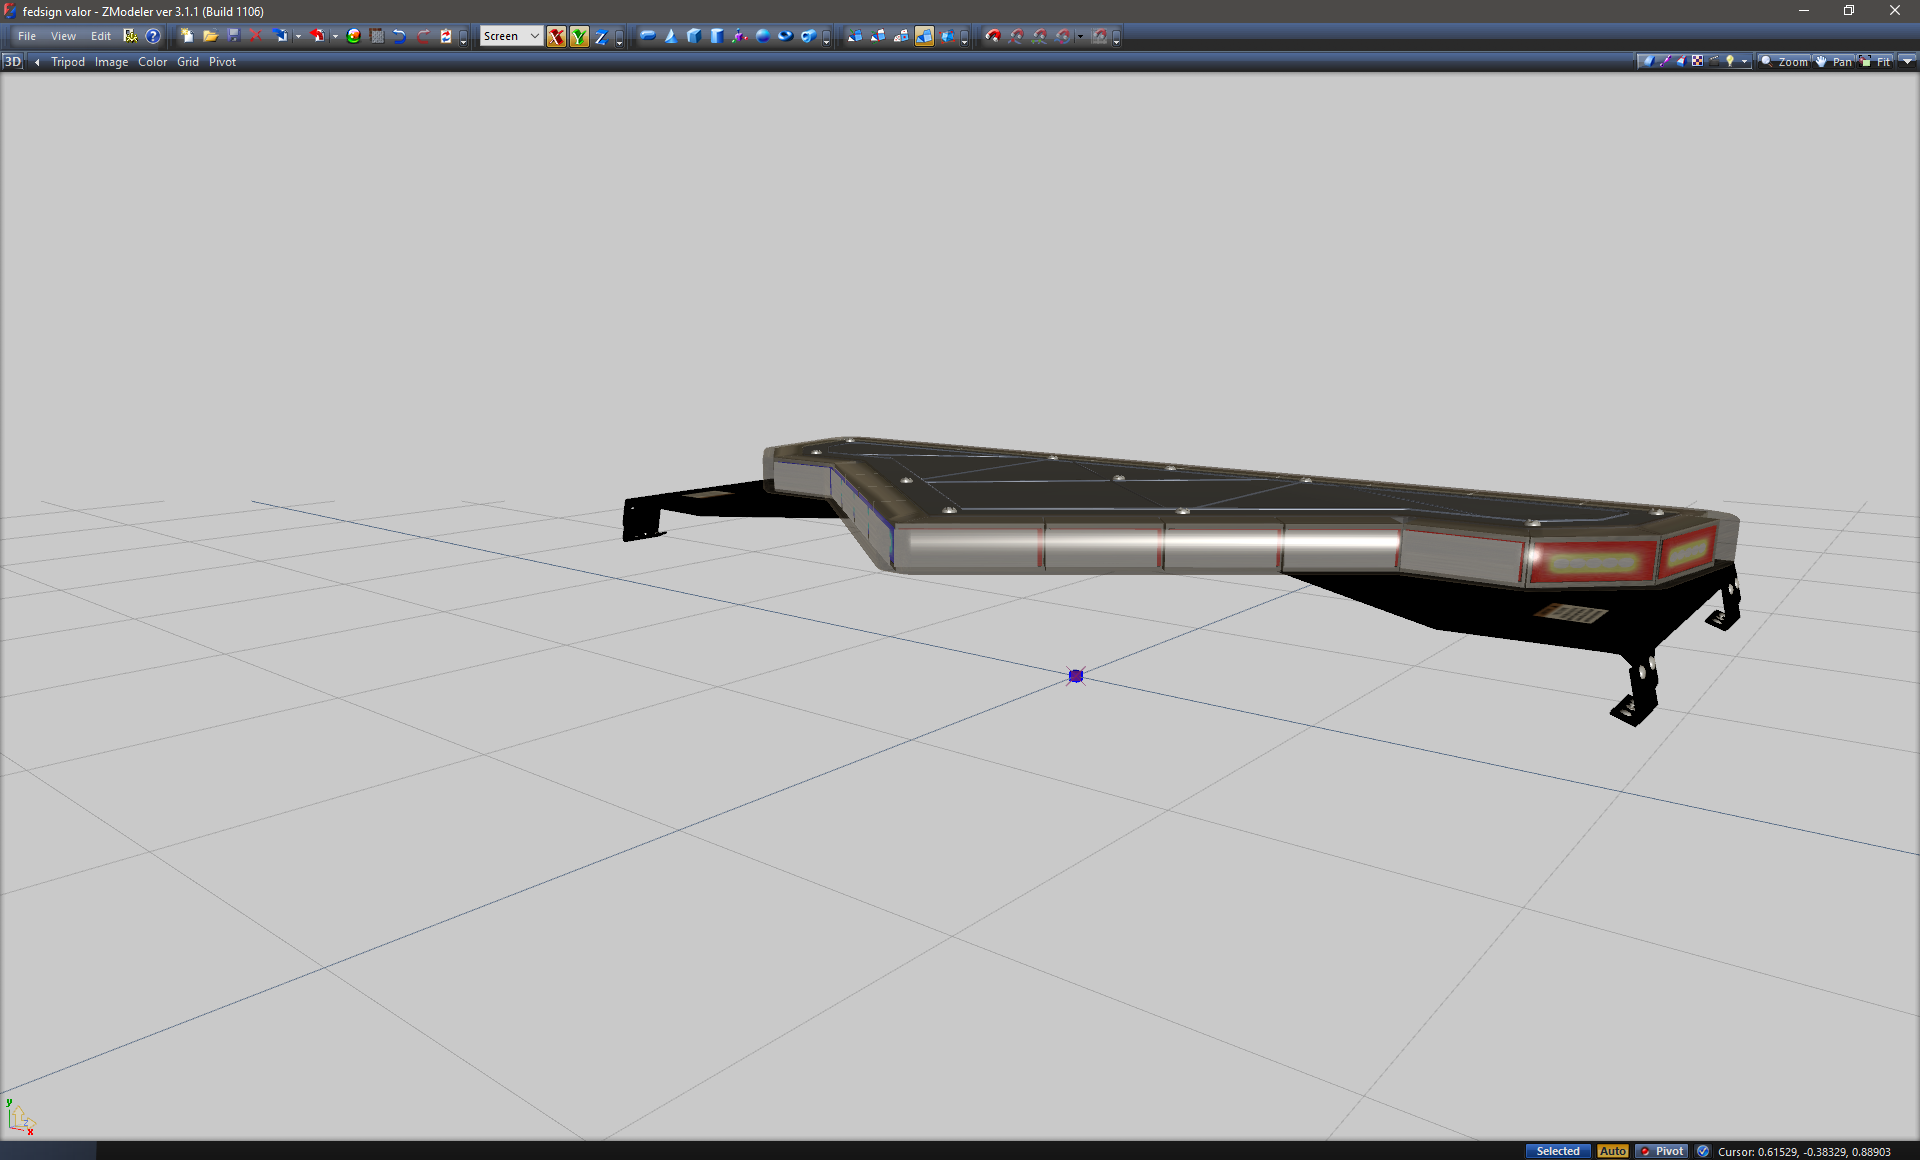Expand the viewport options arrow at far right
This screenshot has height=1160, width=1920.
pyautogui.click(x=1907, y=62)
